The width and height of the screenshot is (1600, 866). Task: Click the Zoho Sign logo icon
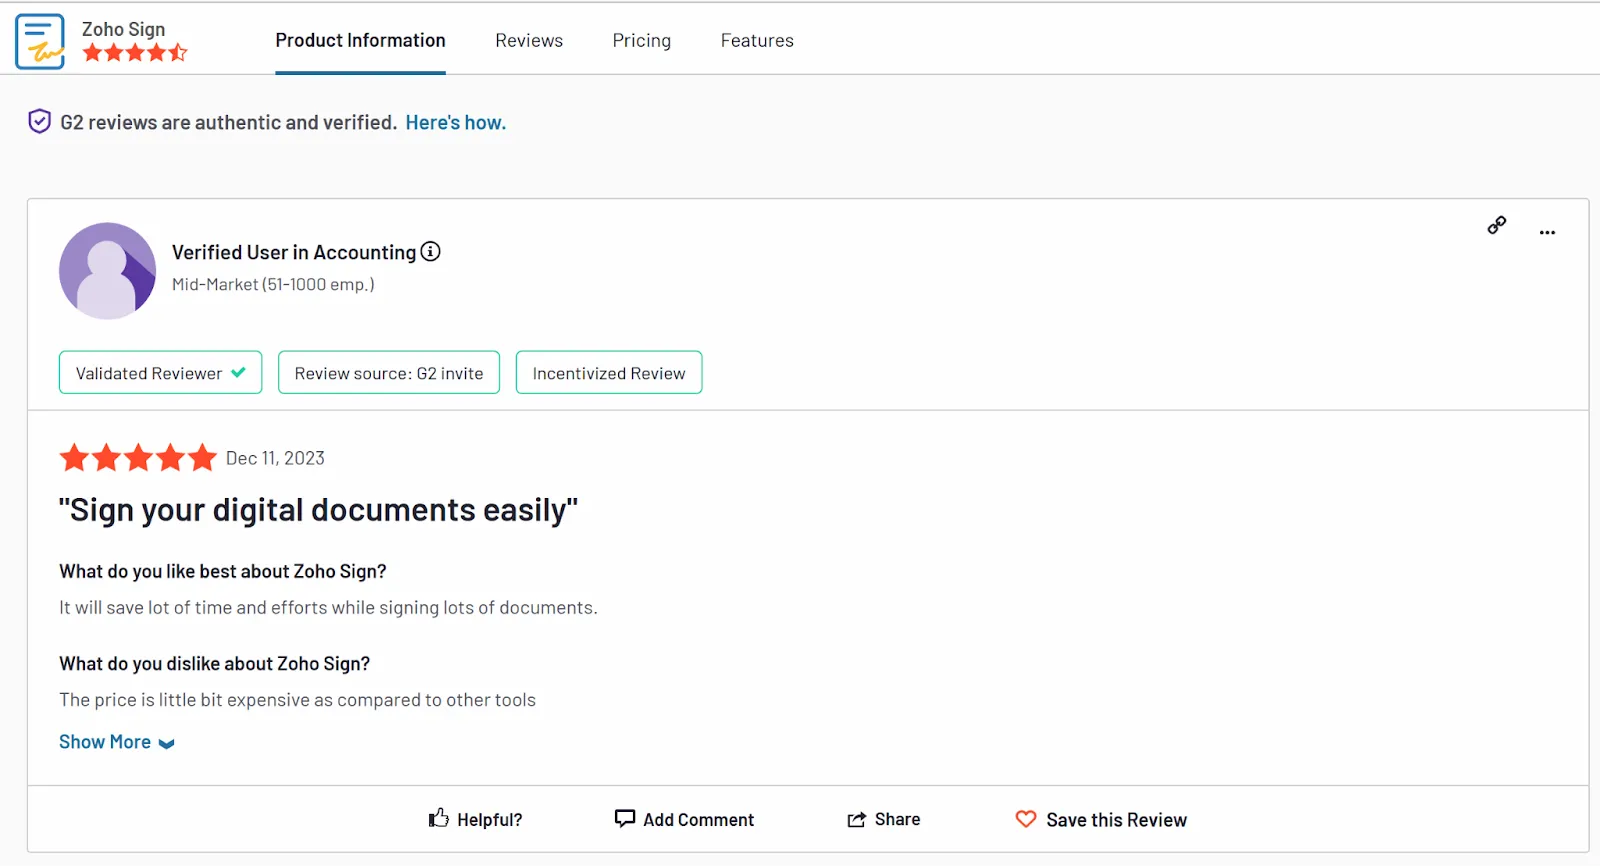click(40, 41)
